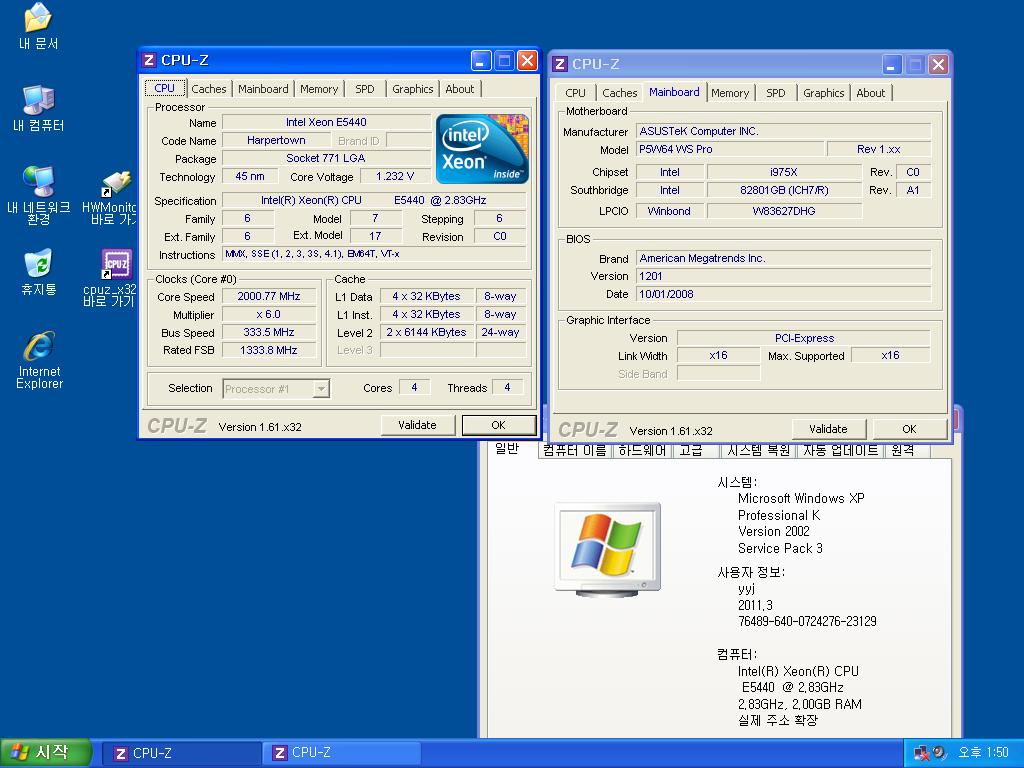The height and width of the screenshot is (768, 1024).
Task: Switch to CPU tab in left CPU-Z
Action: tap(165, 88)
